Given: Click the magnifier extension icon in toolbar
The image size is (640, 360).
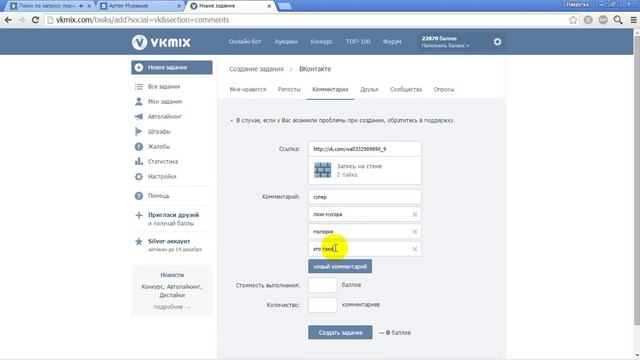Looking at the screenshot, I should point(618,20).
